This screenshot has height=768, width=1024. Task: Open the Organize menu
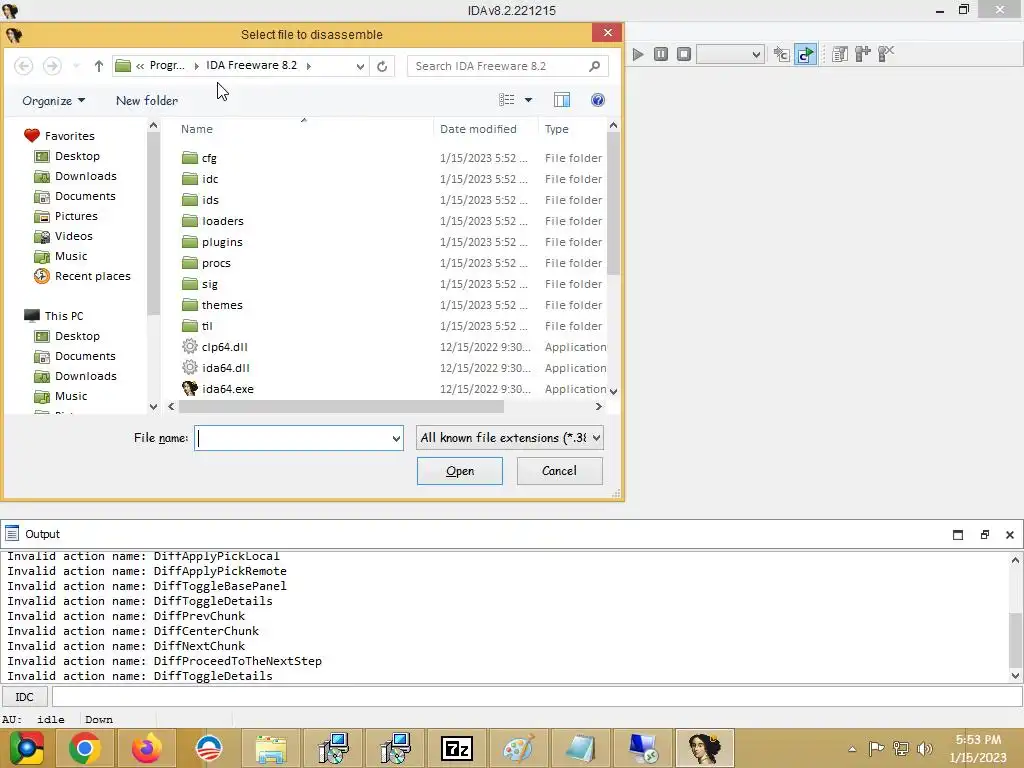(54, 101)
